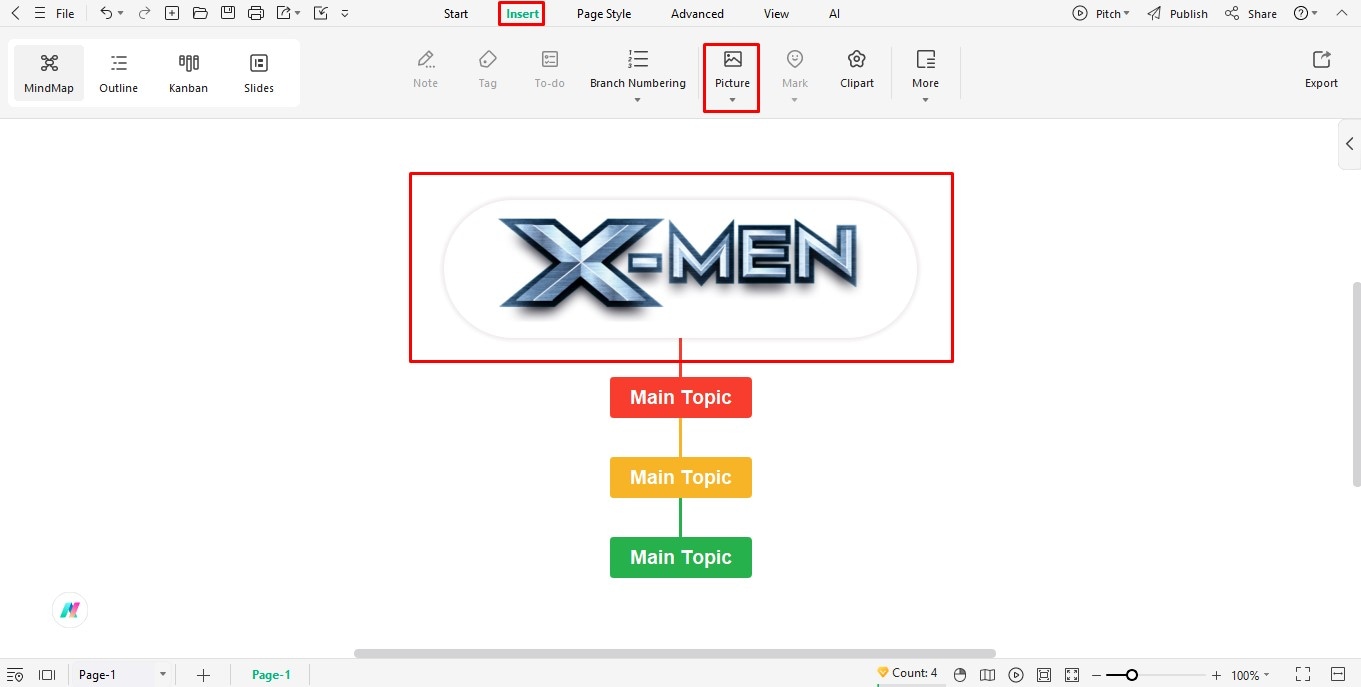Image resolution: width=1361 pixels, height=687 pixels.
Task: Open the View tab
Action: point(776,14)
